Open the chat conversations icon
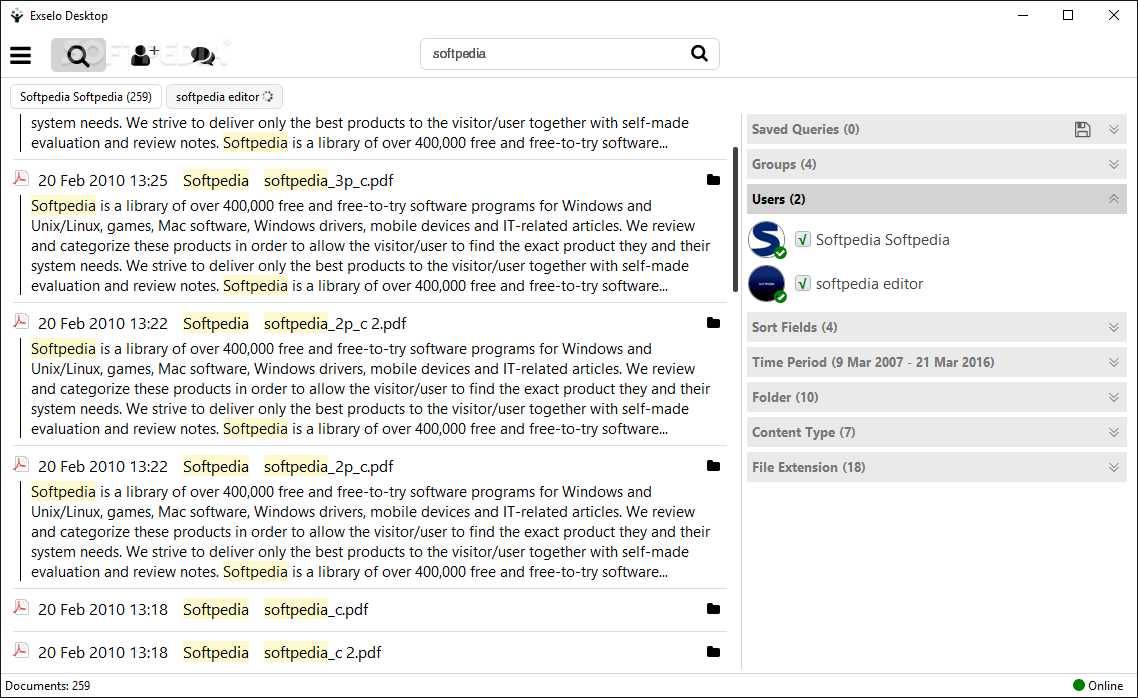The image size is (1138, 698). tap(202, 55)
